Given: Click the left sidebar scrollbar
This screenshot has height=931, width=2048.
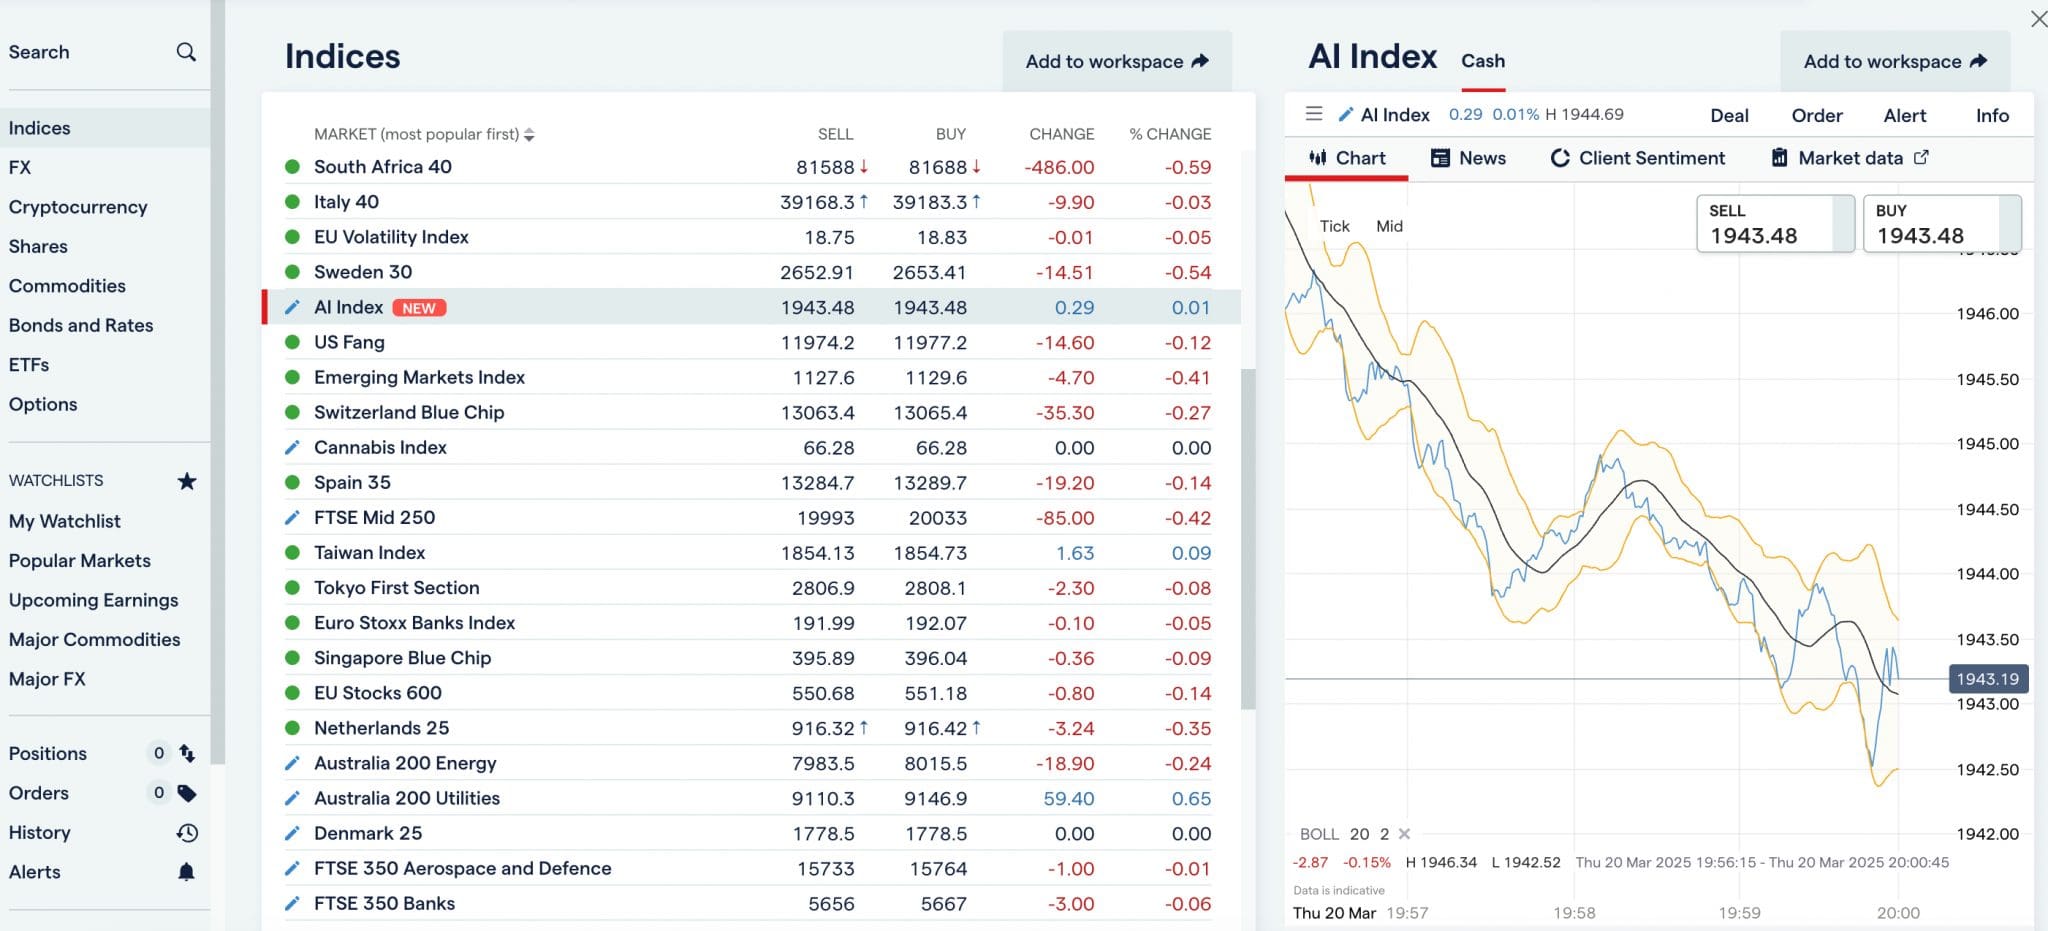Looking at the screenshot, I should pyautogui.click(x=218, y=383).
